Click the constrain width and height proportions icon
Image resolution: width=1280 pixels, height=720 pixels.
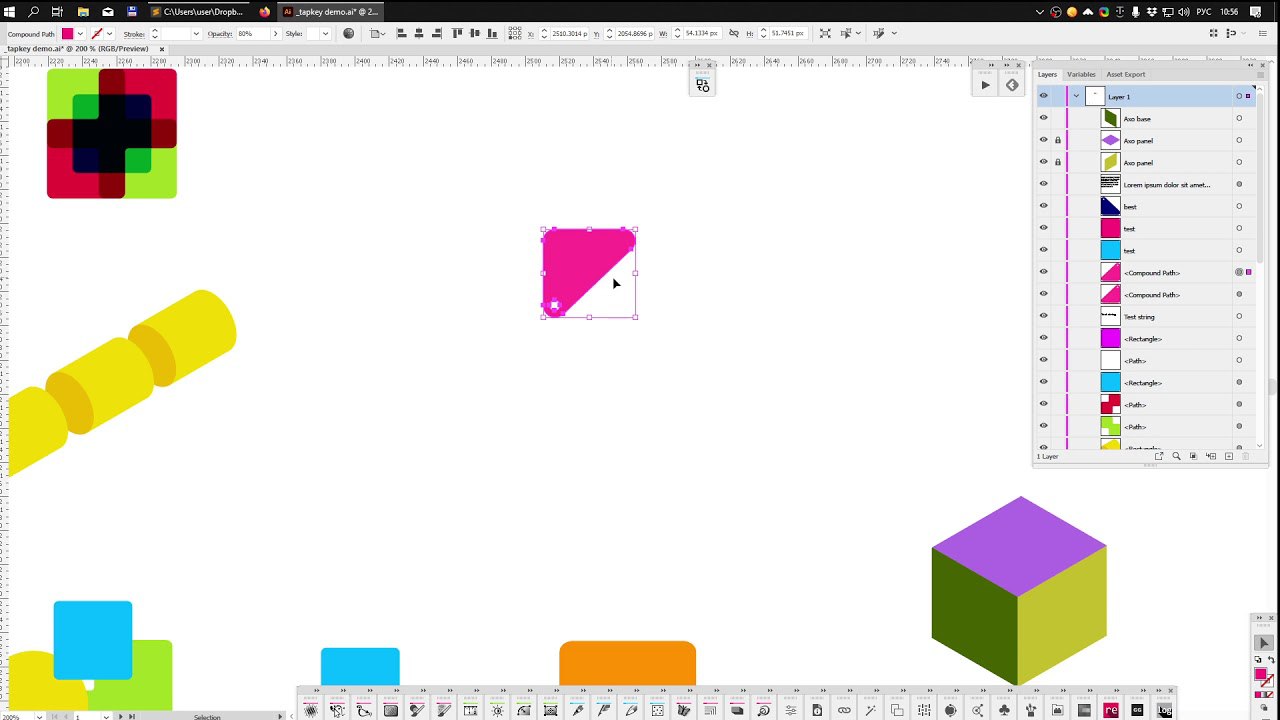734,33
